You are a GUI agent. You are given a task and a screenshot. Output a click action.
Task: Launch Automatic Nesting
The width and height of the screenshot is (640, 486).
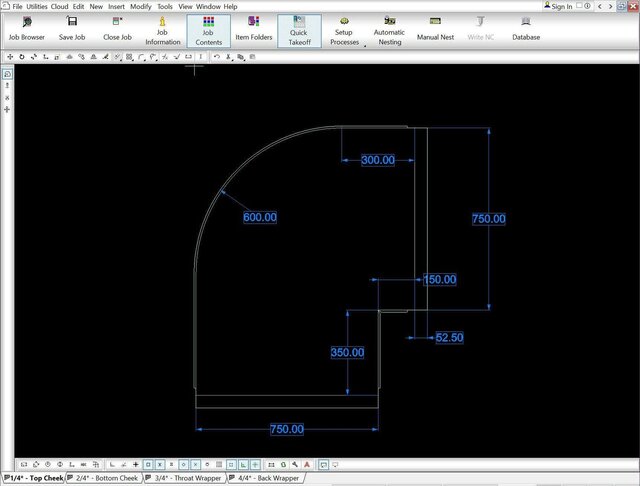pyautogui.click(x=389, y=30)
